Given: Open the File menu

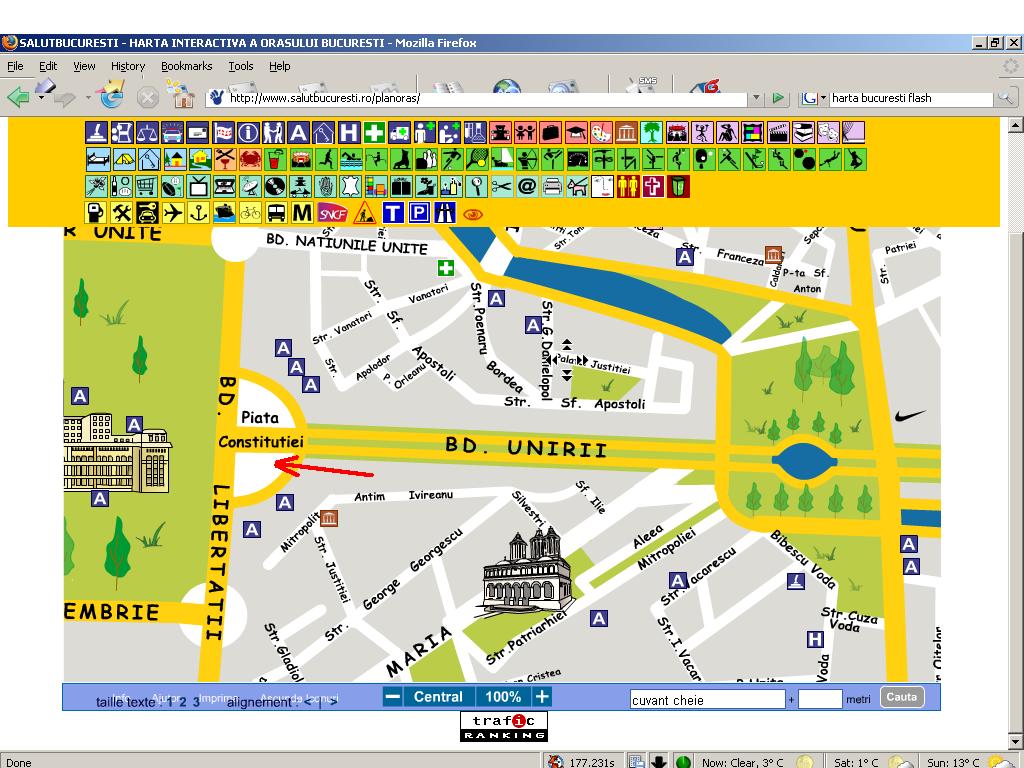Looking at the screenshot, I should (x=15, y=66).
